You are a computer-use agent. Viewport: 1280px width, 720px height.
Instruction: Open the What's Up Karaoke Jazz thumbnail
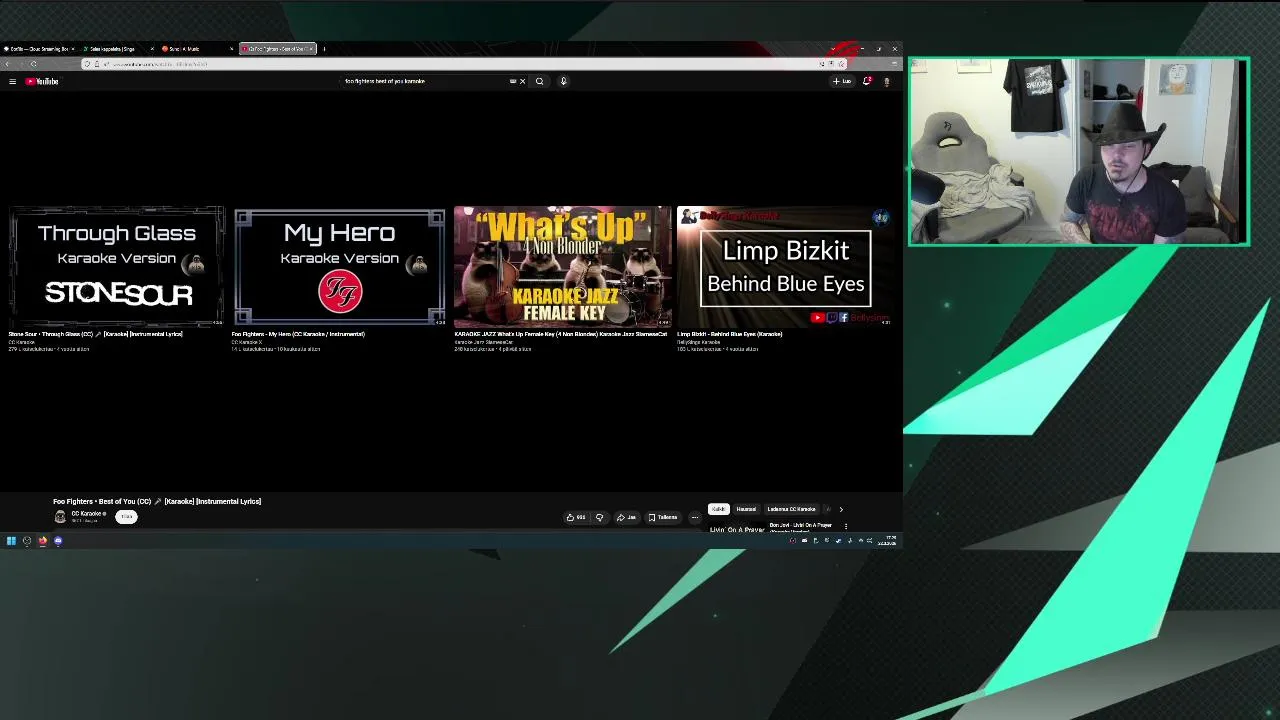[563, 266]
